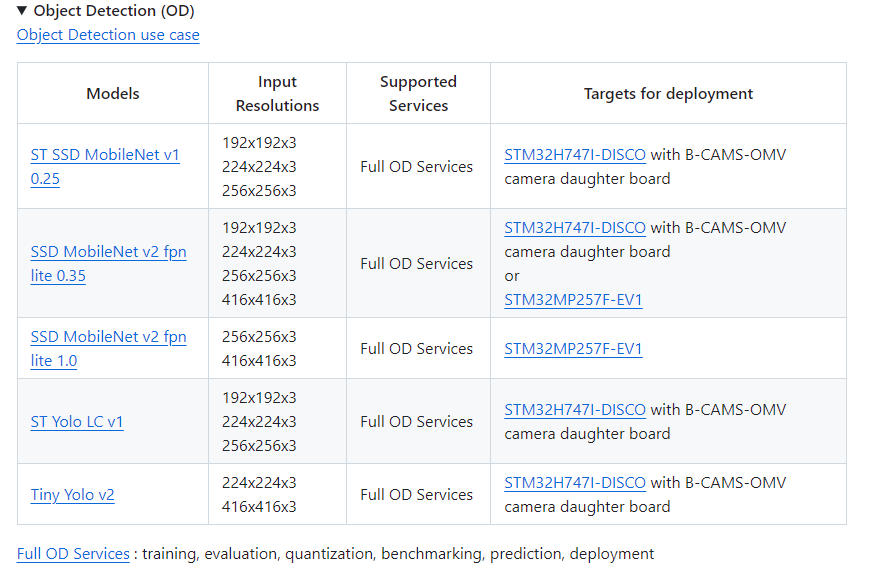Open the Tiny Yolo v2 model link
This screenshot has height=581, width=875.
tap(72, 495)
